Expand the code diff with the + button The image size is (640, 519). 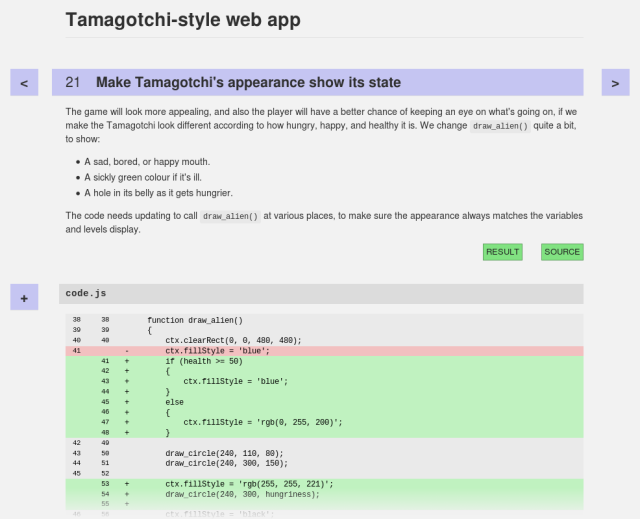tap(24, 297)
